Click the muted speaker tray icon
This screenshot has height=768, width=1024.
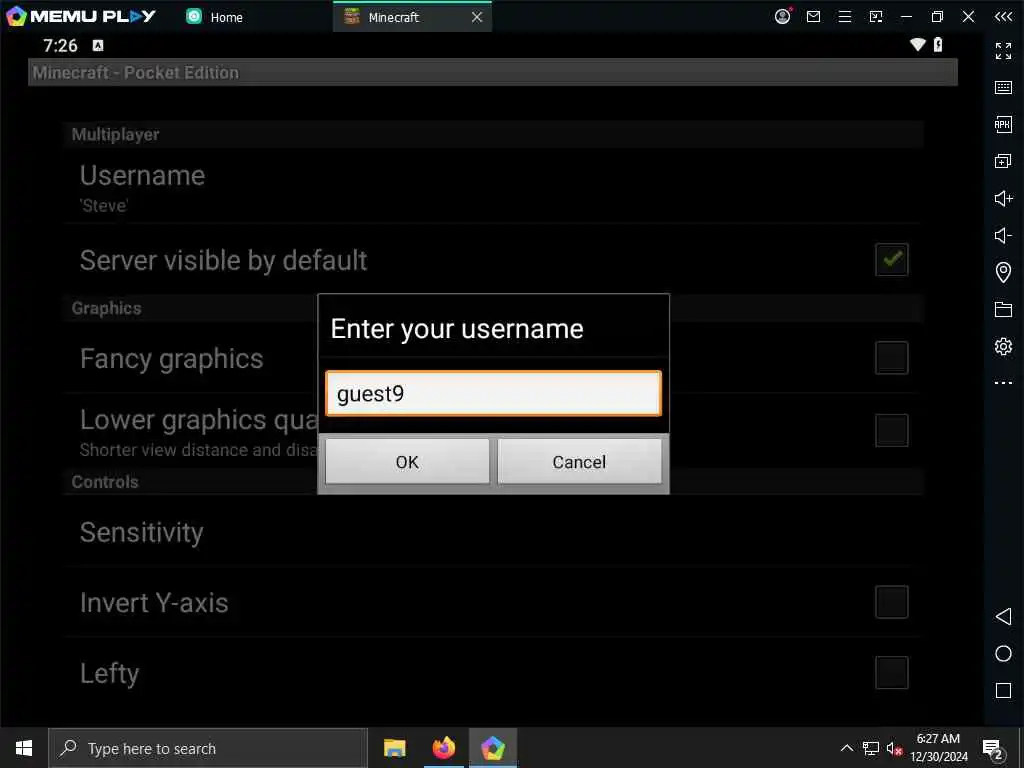(x=895, y=748)
